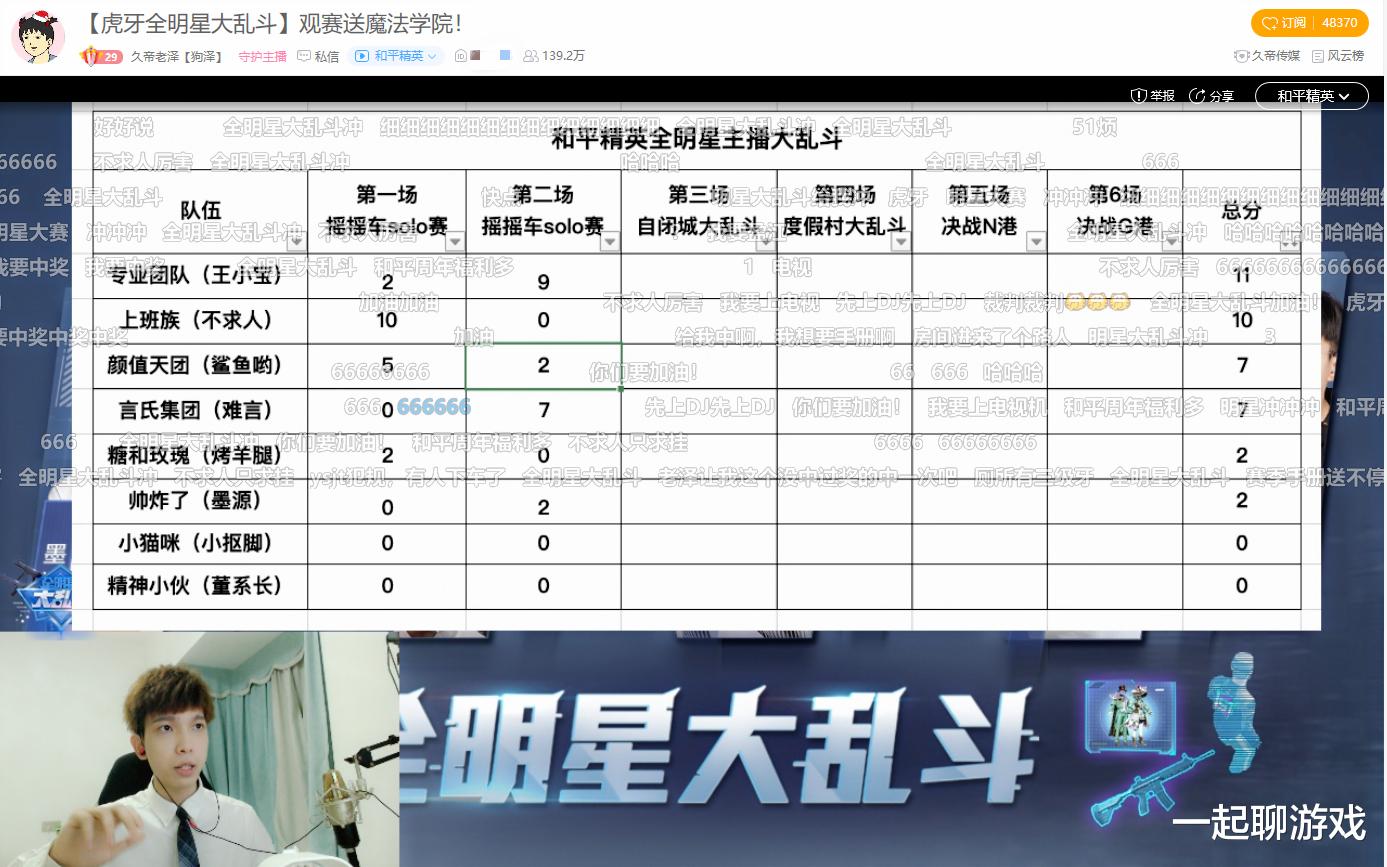This screenshot has width=1387, height=867.
Task: Select highlighted 第二场 cell for 颜值天团
Action: point(543,366)
